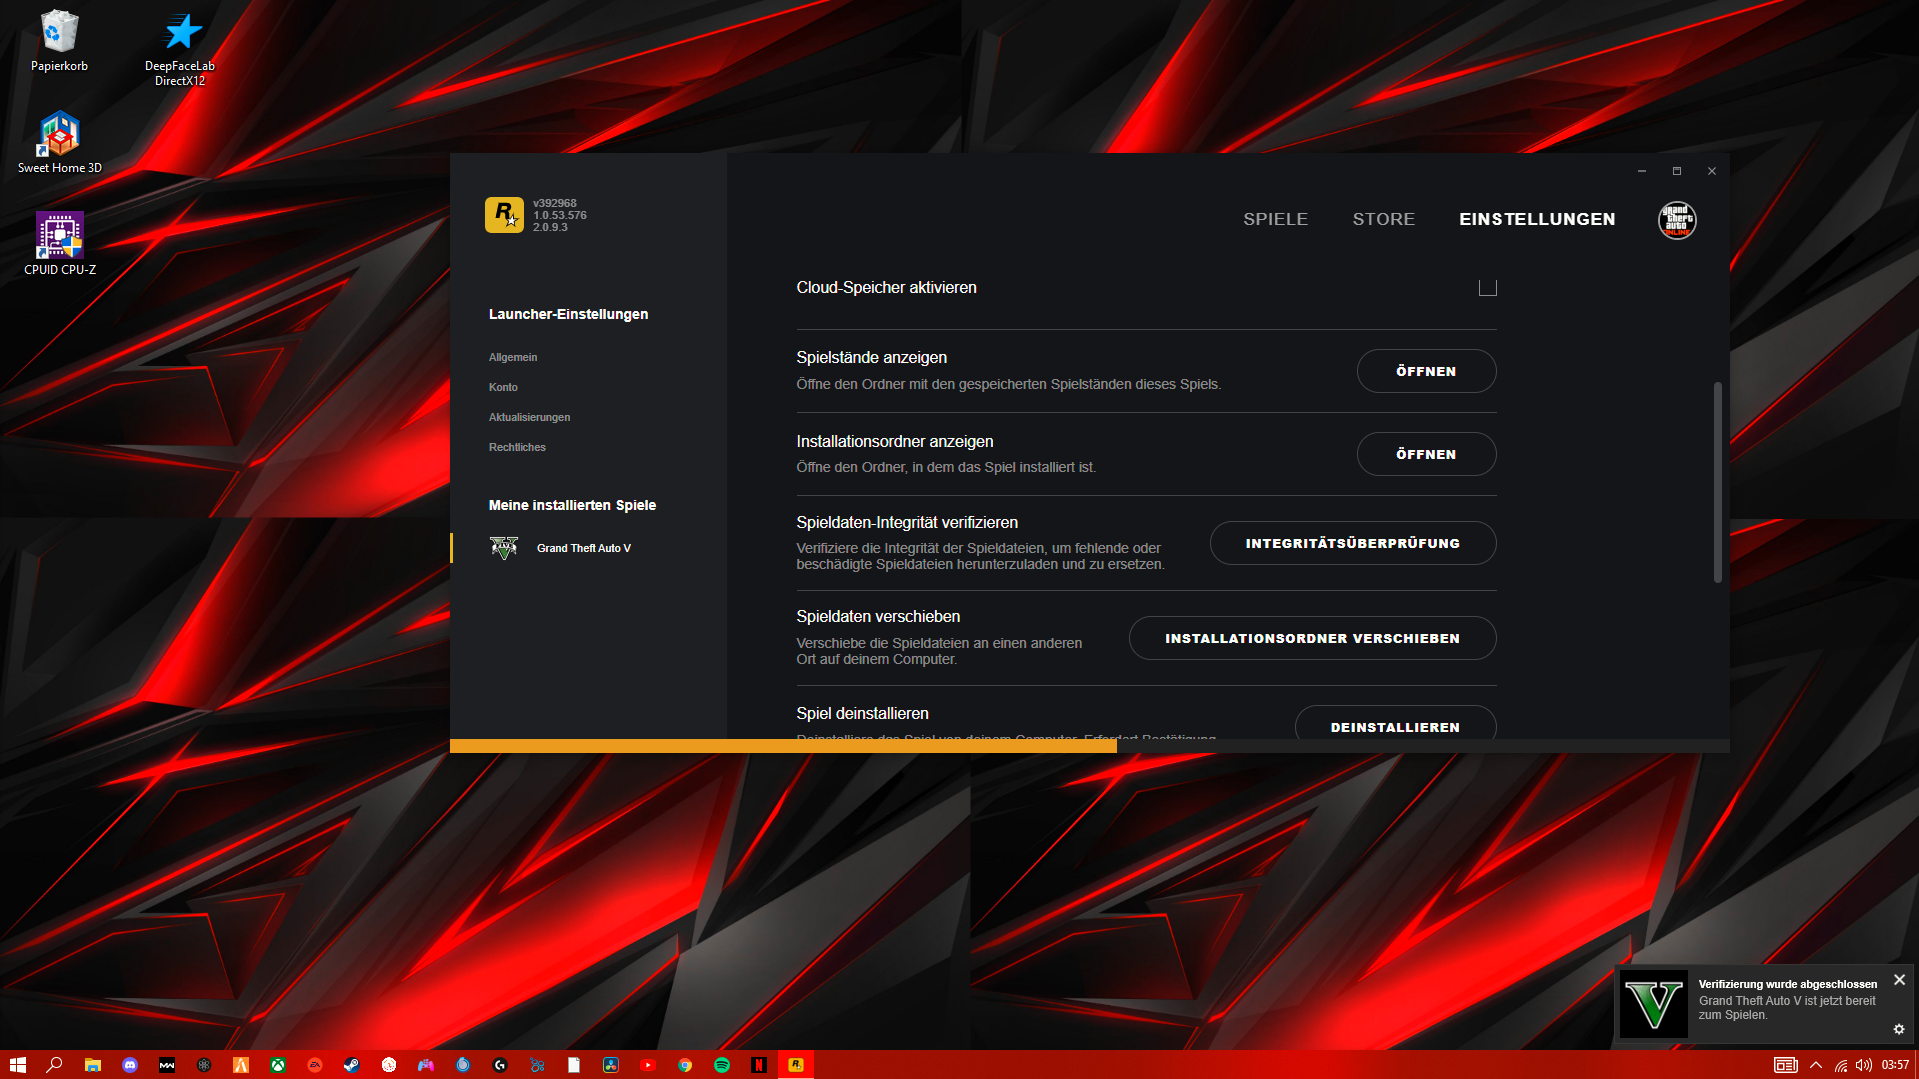1919x1079 pixels.
Task: Open the GTA Online profile avatar
Action: click(x=1677, y=220)
